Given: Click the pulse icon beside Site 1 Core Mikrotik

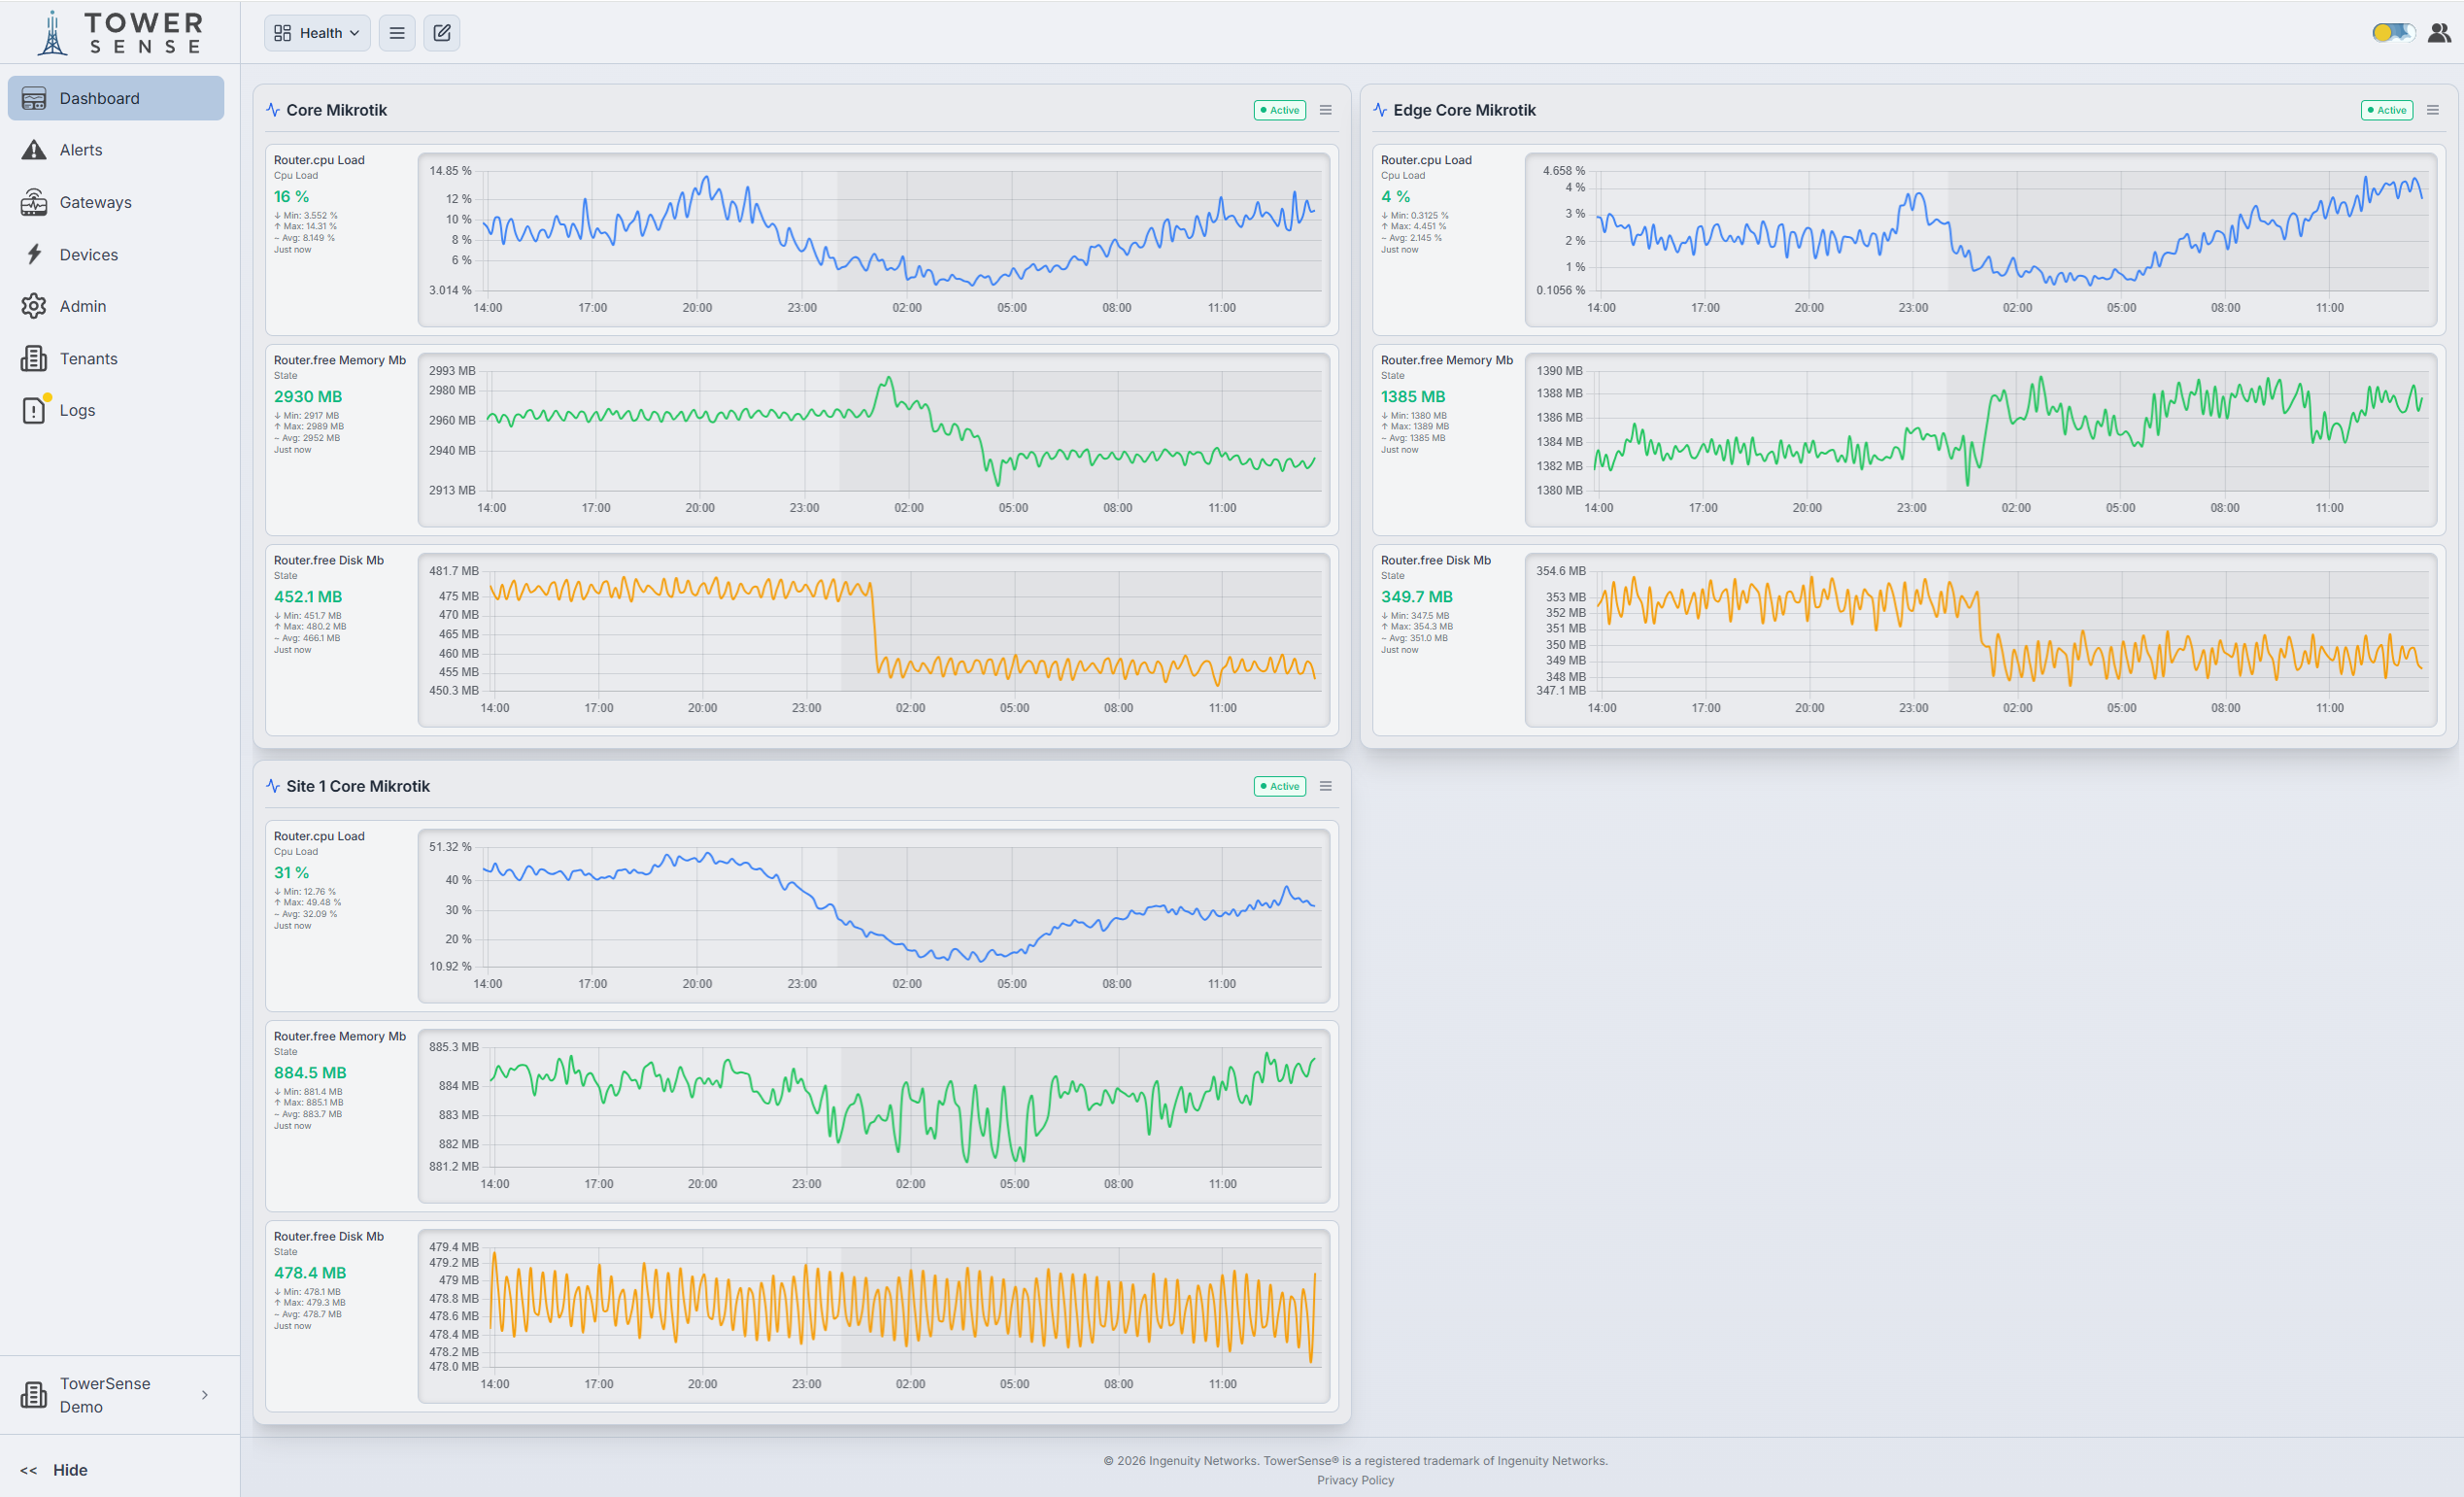Looking at the screenshot, I should click(273, 786).
